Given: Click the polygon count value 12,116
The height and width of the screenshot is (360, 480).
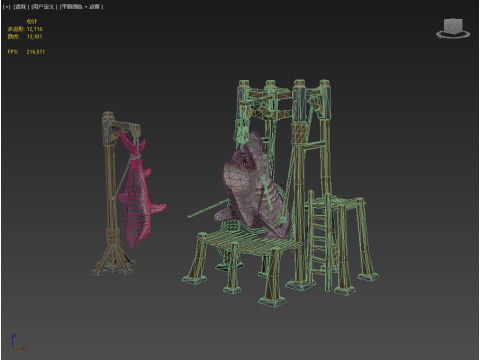Looking at the screenshot, I should coord(35,29).
